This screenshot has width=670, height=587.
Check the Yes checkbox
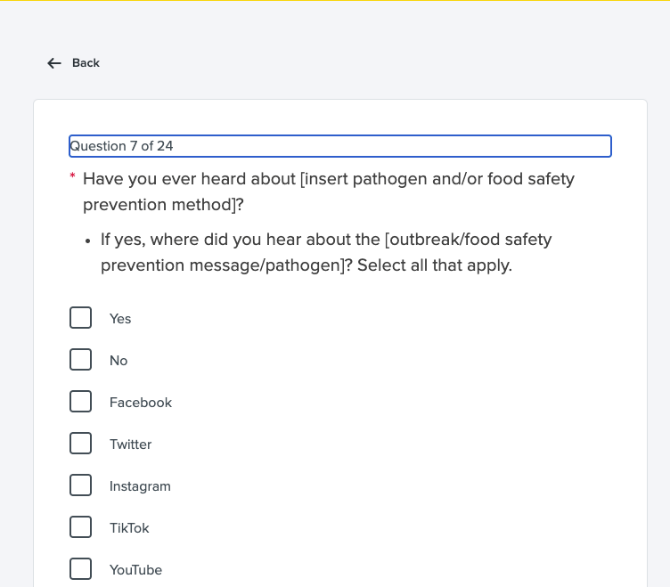[81, 318]
